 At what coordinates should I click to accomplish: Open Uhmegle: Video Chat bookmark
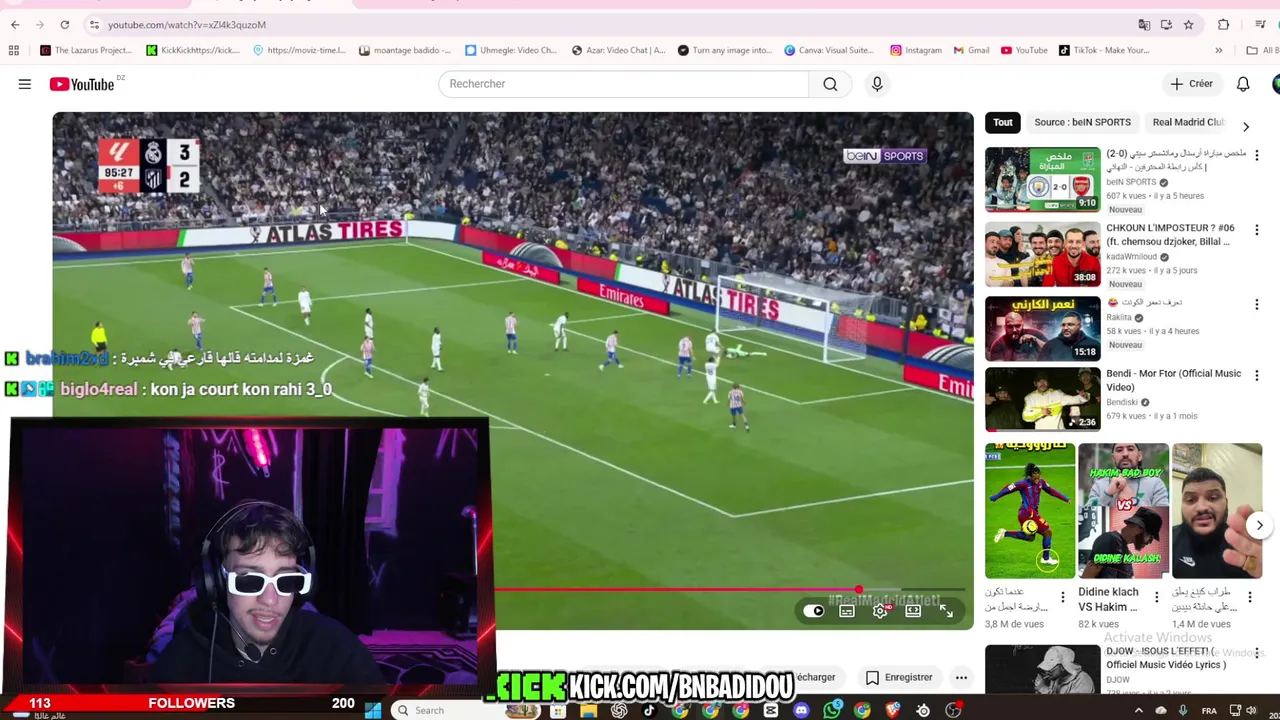pos(511,50)
